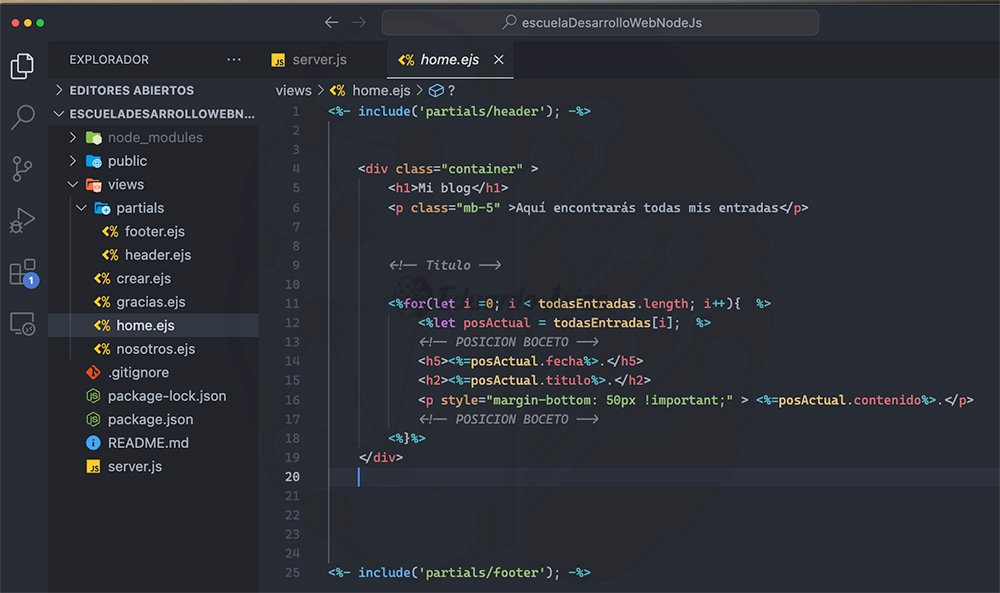This screenshot has width=1000, height=593.
Task: Click the magnifier icon in command center
Action: point(509,22)
